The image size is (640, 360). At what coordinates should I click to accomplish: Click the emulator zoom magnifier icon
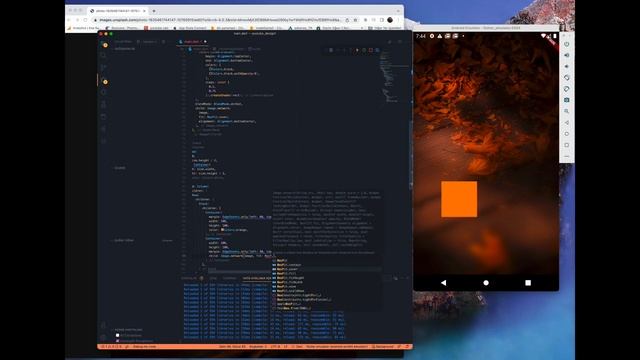tap(567, 111)
